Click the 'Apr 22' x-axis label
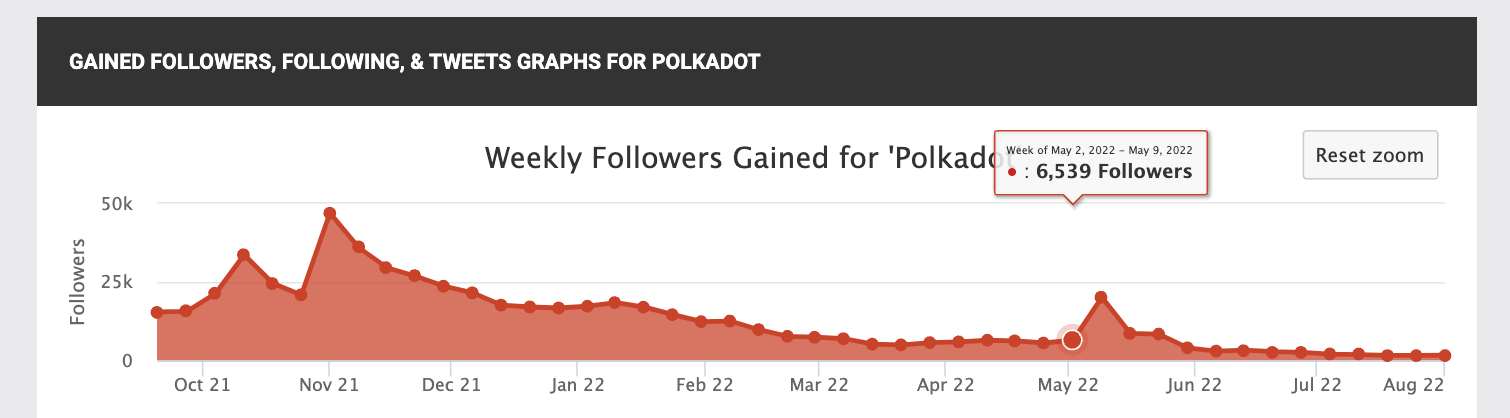The height and width of the screenshot is (418, 1510). [x=945, y=383]
